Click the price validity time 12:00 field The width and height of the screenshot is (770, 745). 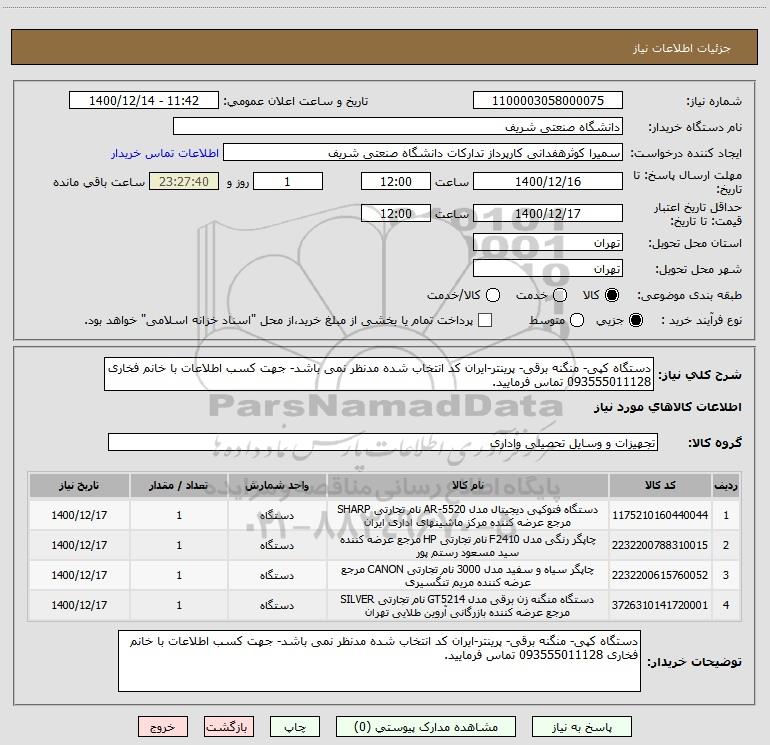click(x=396, y=213)
